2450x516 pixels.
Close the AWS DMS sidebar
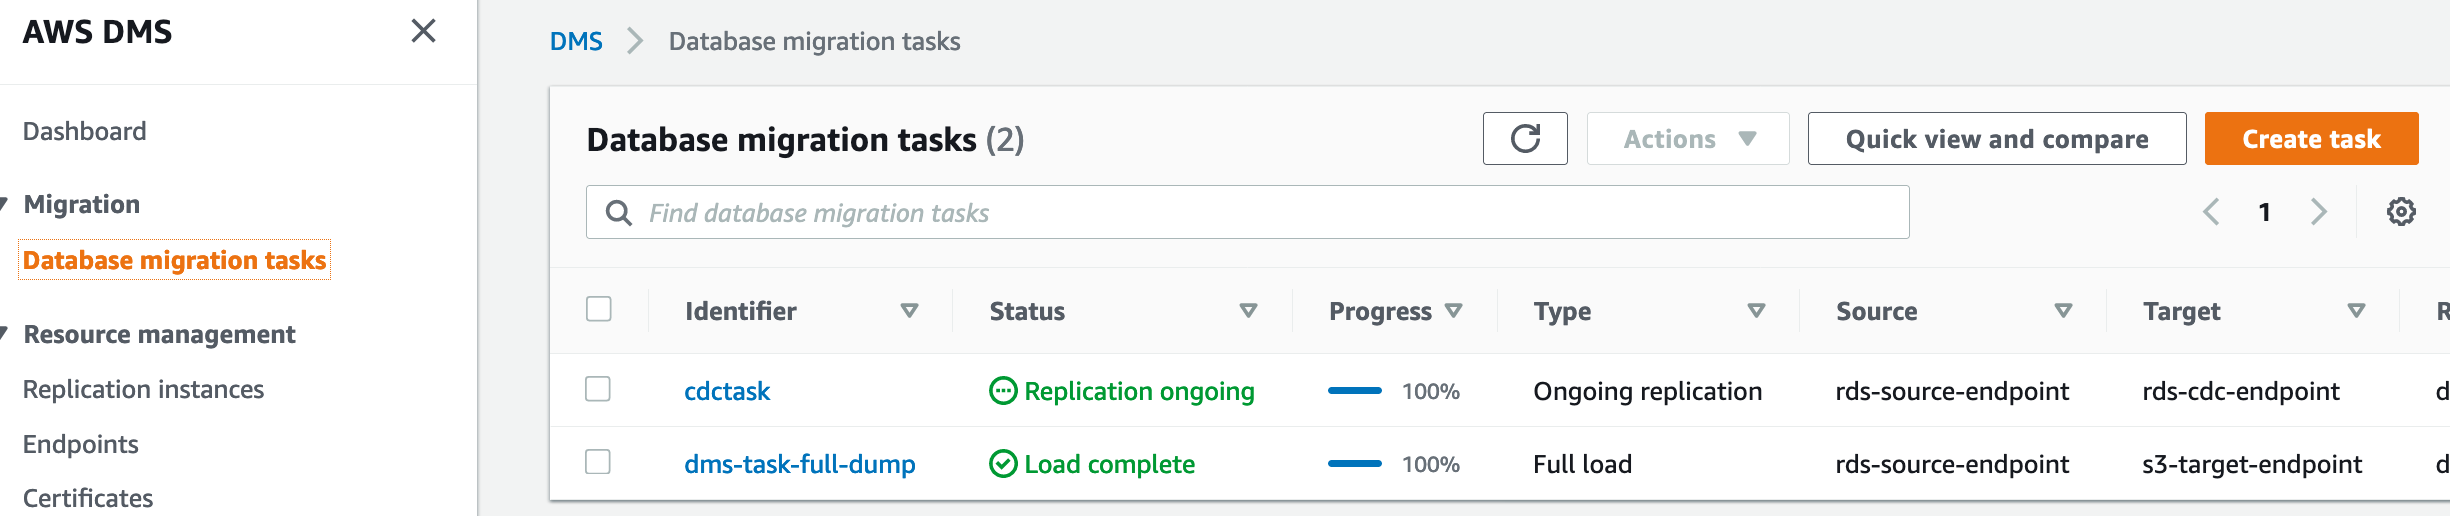tap(424, 31)
